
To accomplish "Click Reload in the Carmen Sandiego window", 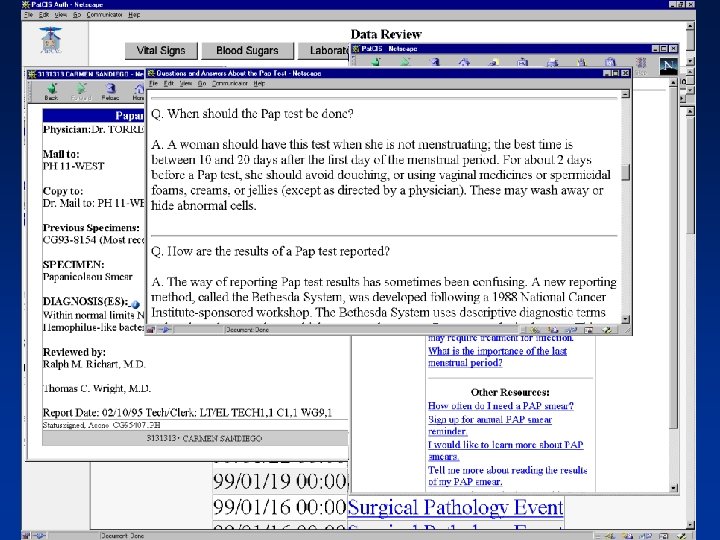I will [x=110, y=91].
